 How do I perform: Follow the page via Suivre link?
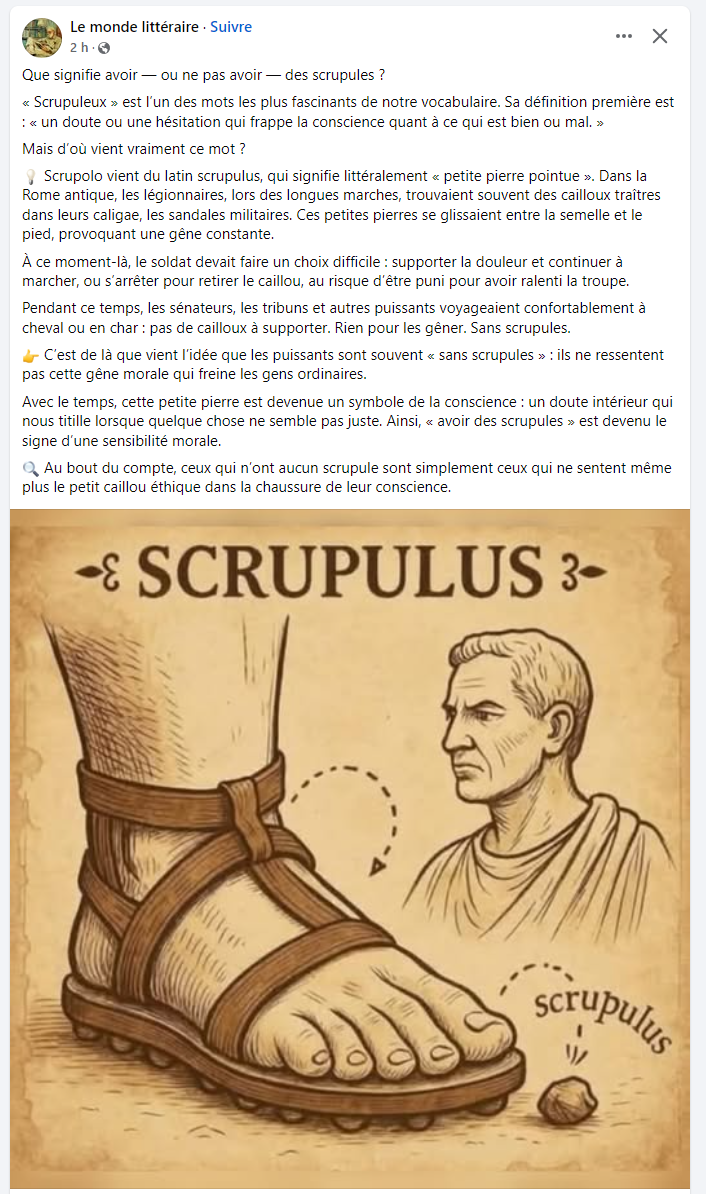pos(231,27)
